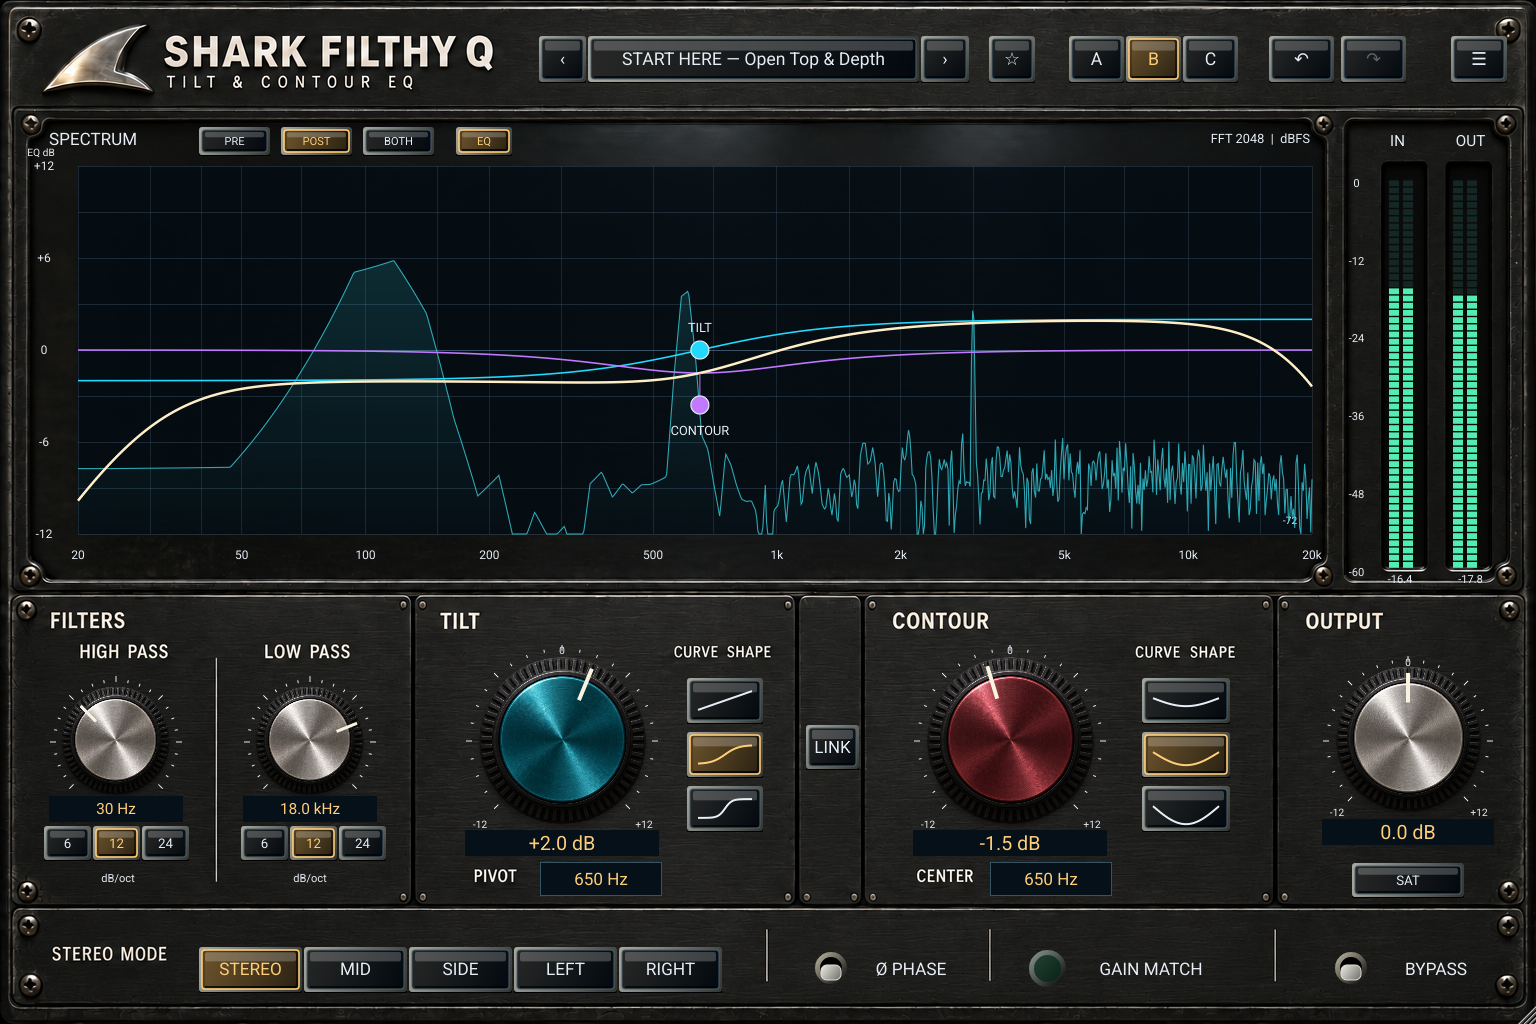Toggle the SAT saturation button

point(1407,880)
